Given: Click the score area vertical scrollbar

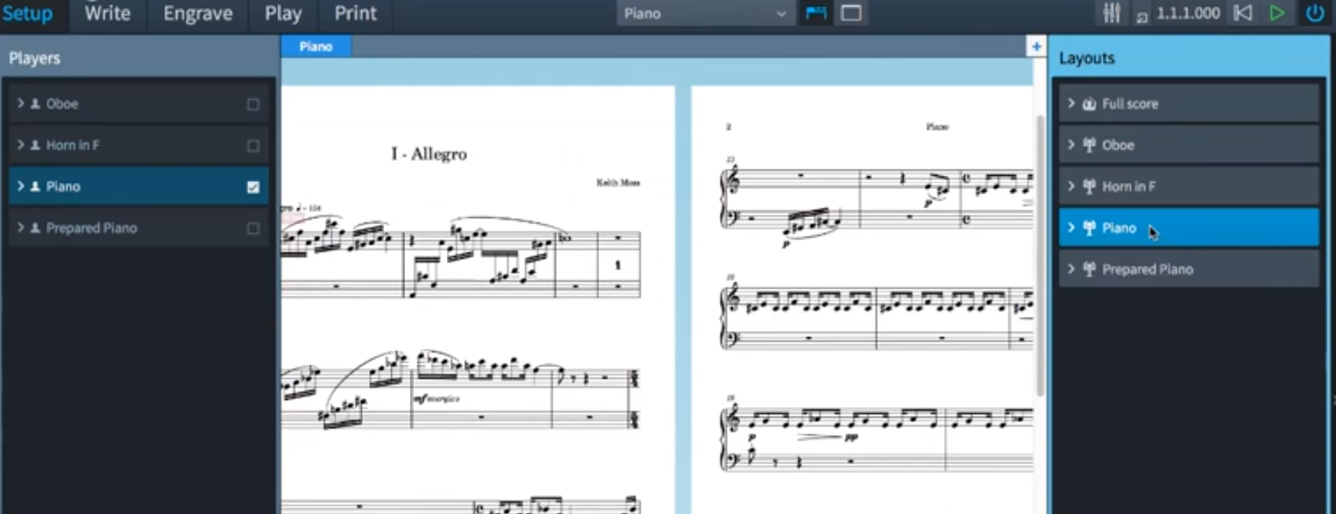Looking at the screenshot, I should [1040, 255].
